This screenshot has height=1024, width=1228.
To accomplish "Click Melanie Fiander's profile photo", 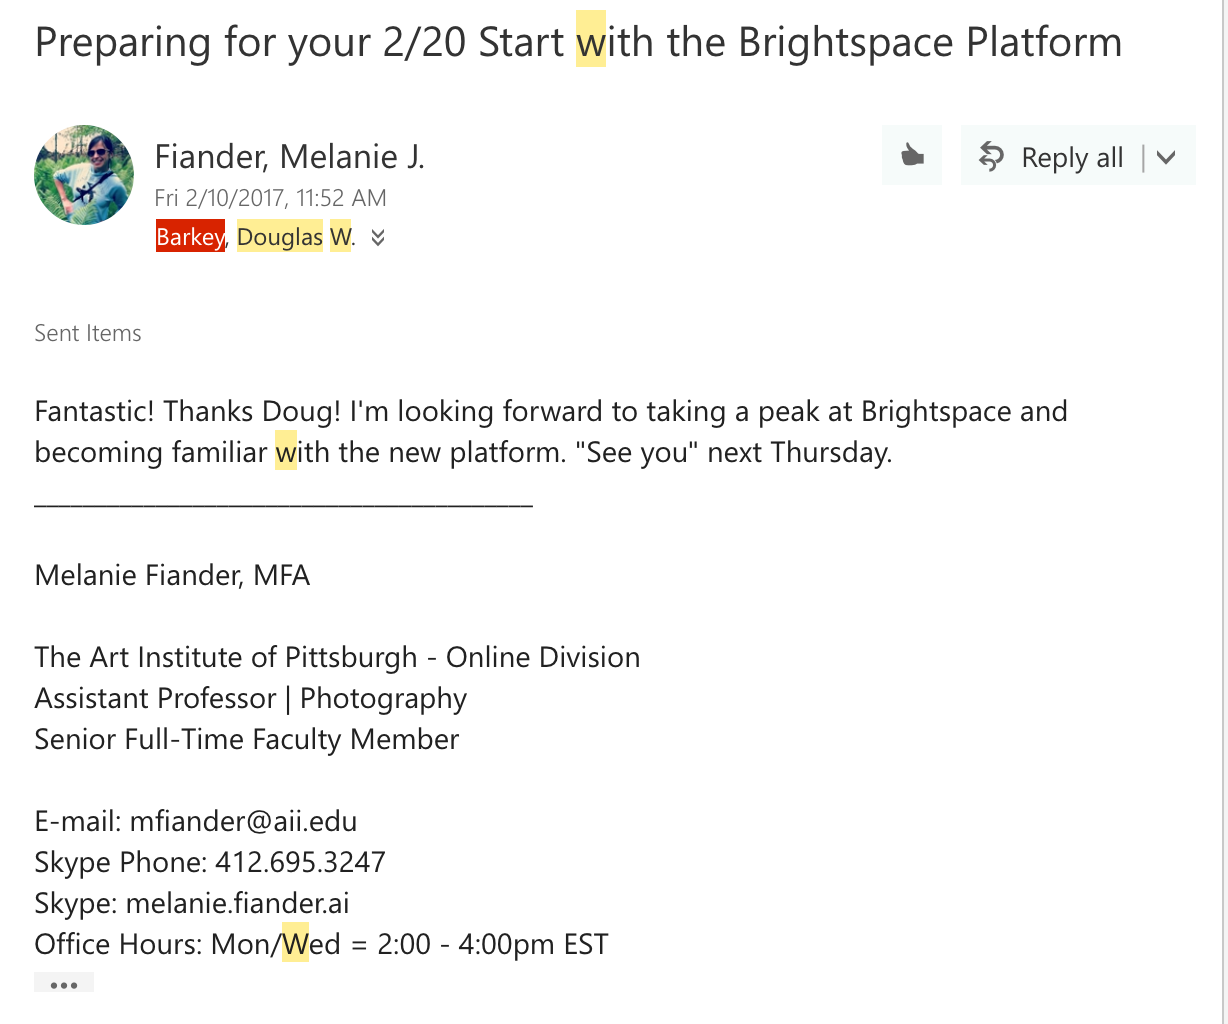I will [84, 175].
